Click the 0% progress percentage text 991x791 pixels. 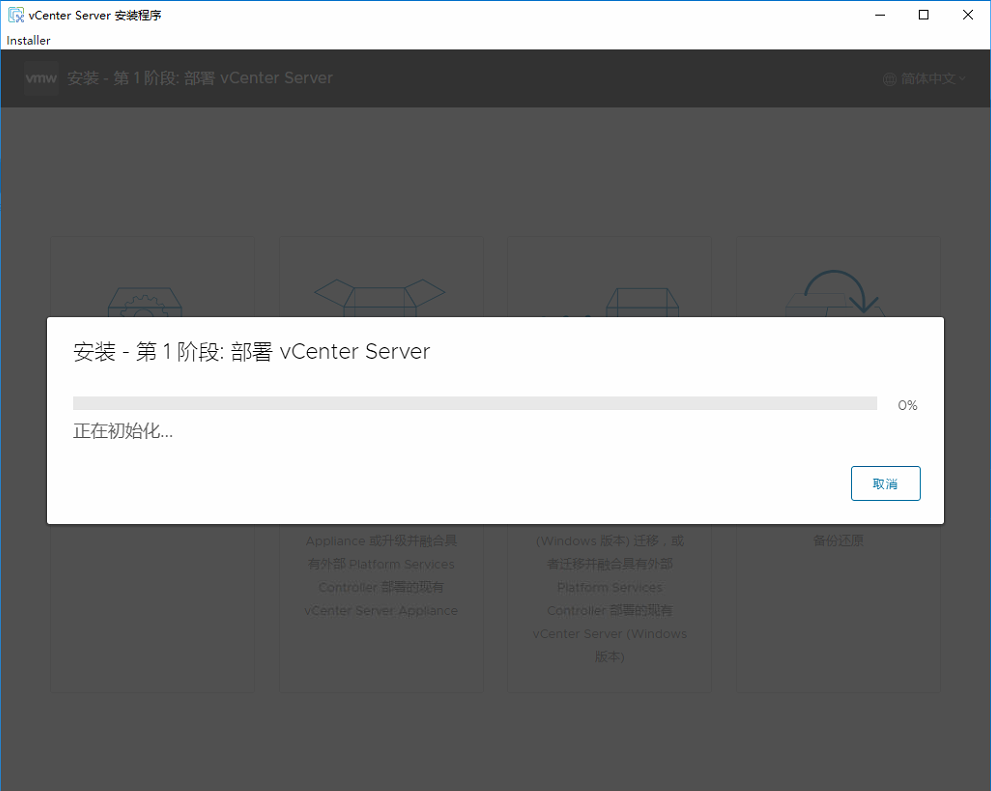click(x=908, y=405)
